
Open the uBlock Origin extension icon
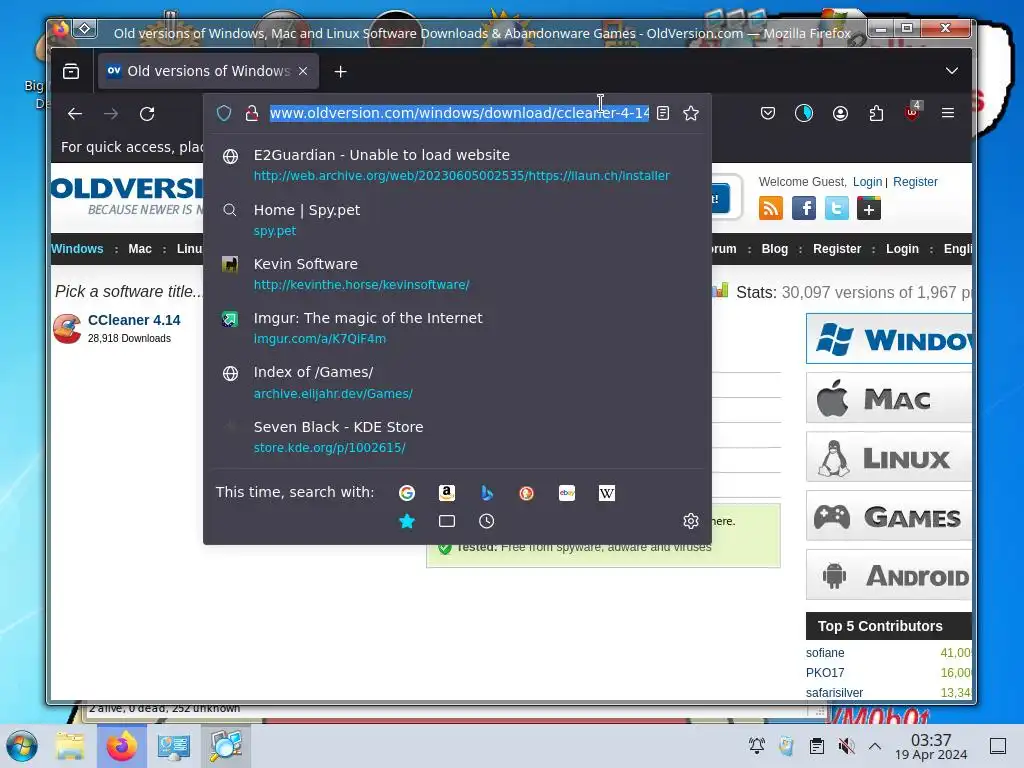click(912, 112)
